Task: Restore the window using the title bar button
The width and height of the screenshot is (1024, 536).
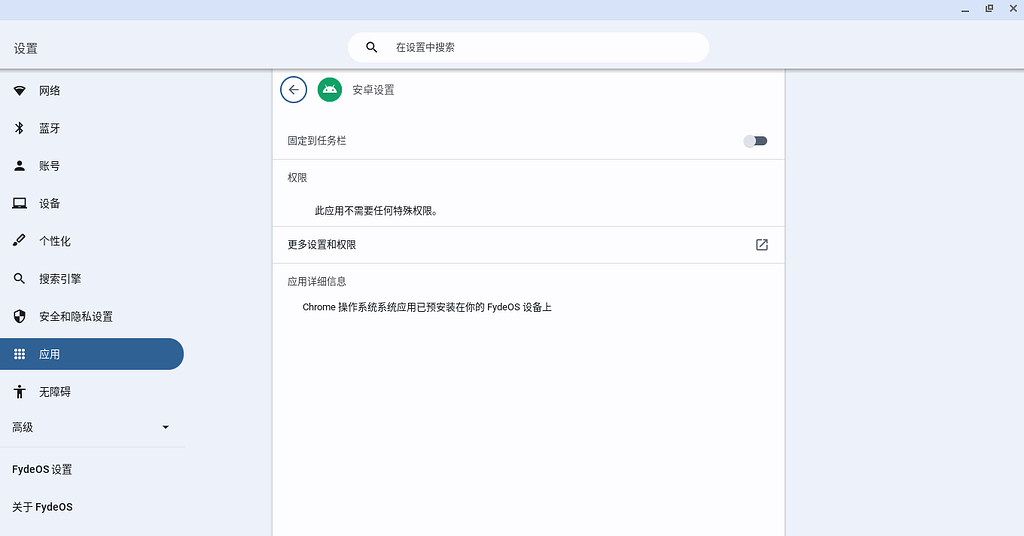Action: click(x=989, y=9)
